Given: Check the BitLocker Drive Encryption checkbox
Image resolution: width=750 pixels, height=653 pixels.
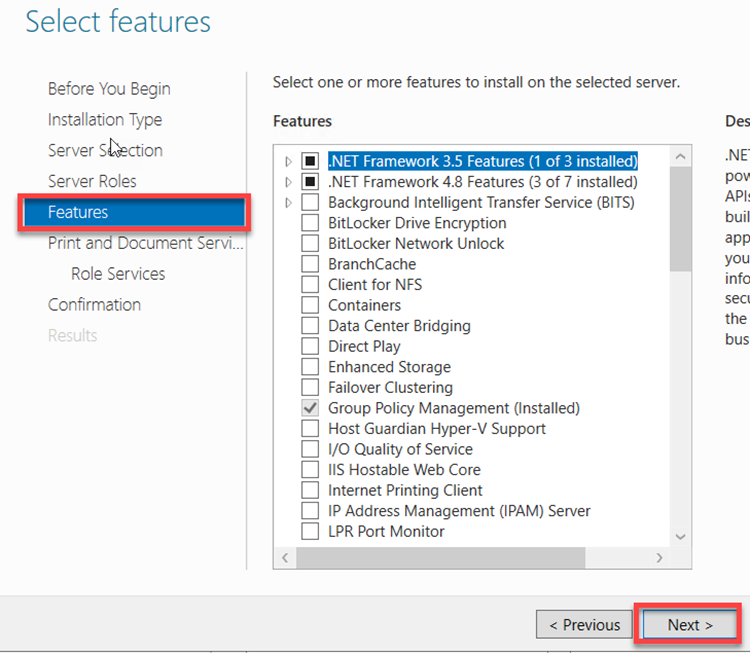Looking at the screenshot, I should (x=310, y=223).
